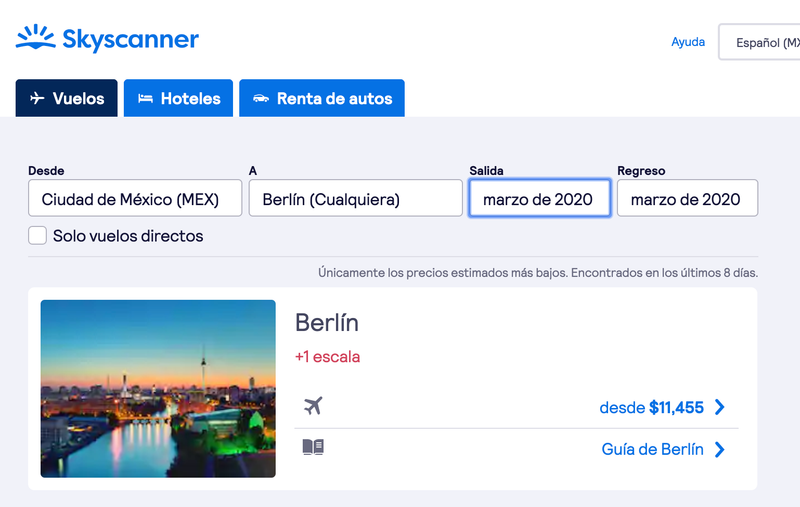Image resolution: width=800 pixels, height=507 pixels.
Task: Open flights priced desde $11,455
Action: click(x=652, y=407)
